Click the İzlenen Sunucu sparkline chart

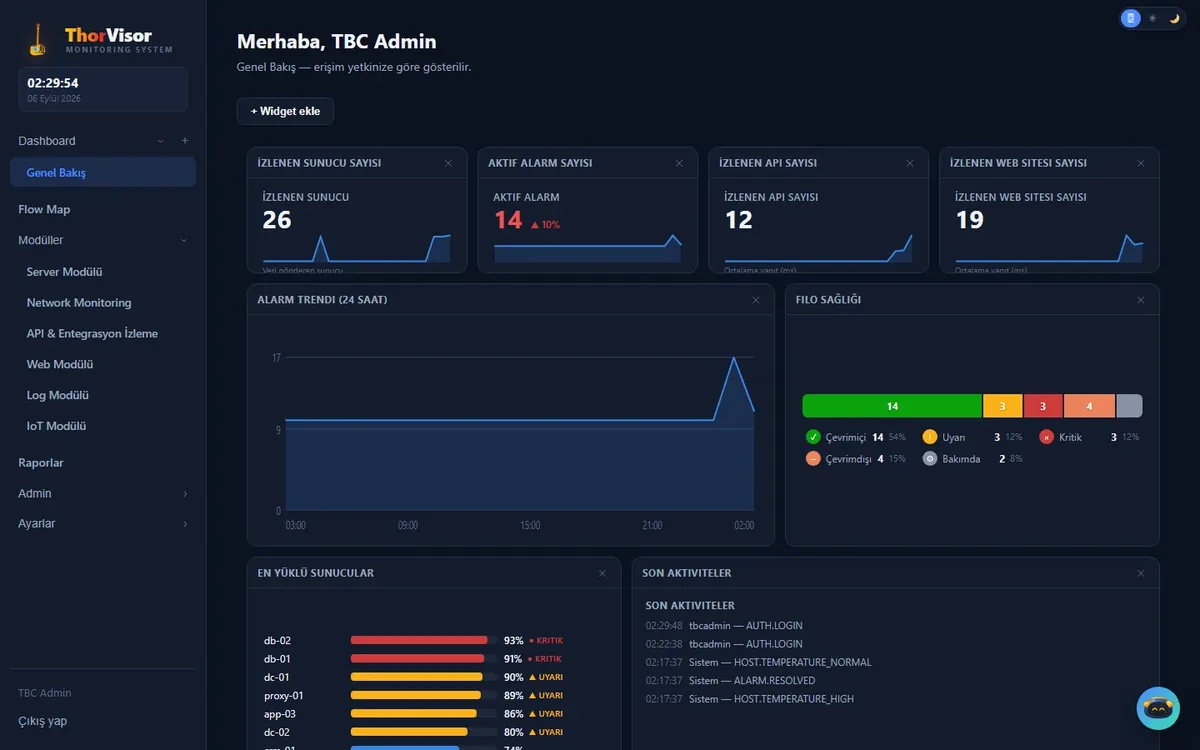(x=356, y=248)
